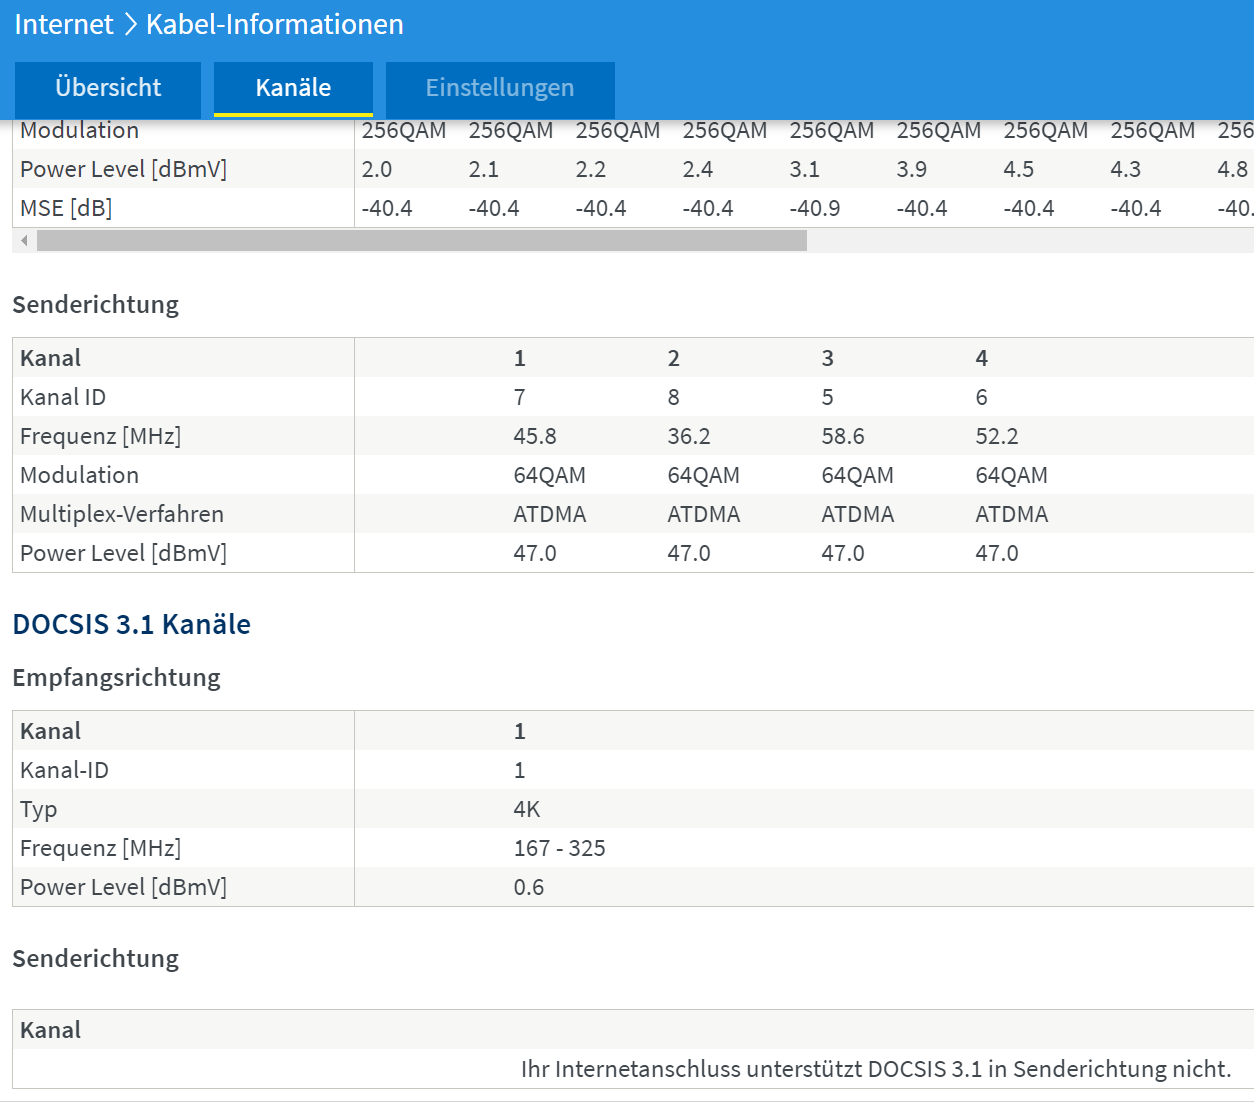
Task: Click the Typ row label
Action: (39, 809)
